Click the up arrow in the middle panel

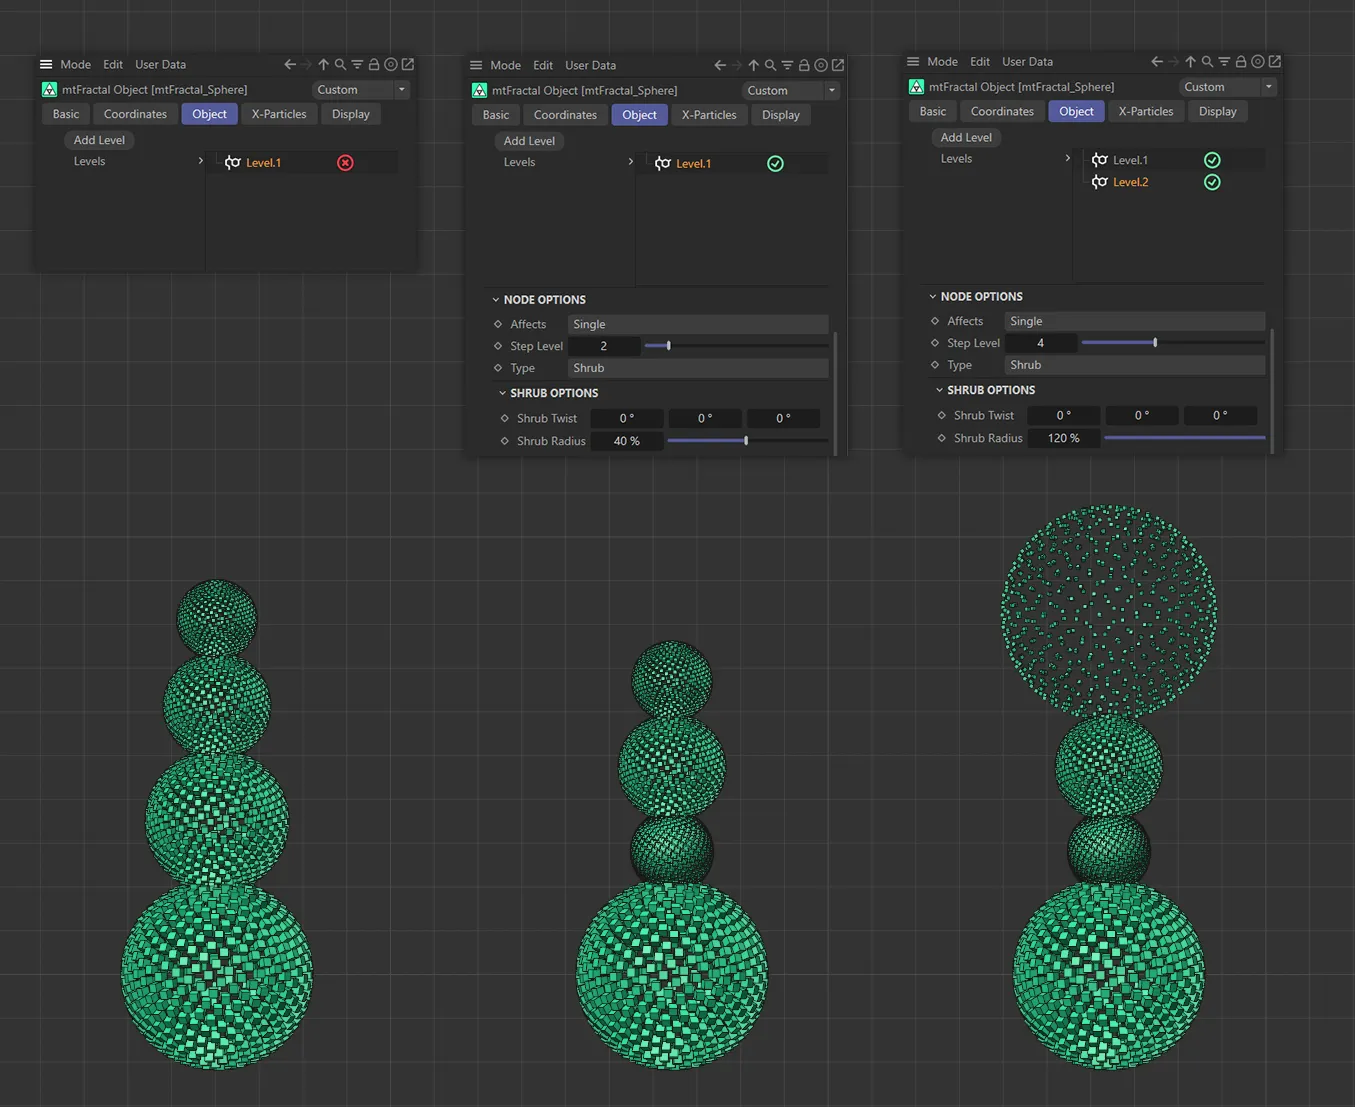coord(753,65)
